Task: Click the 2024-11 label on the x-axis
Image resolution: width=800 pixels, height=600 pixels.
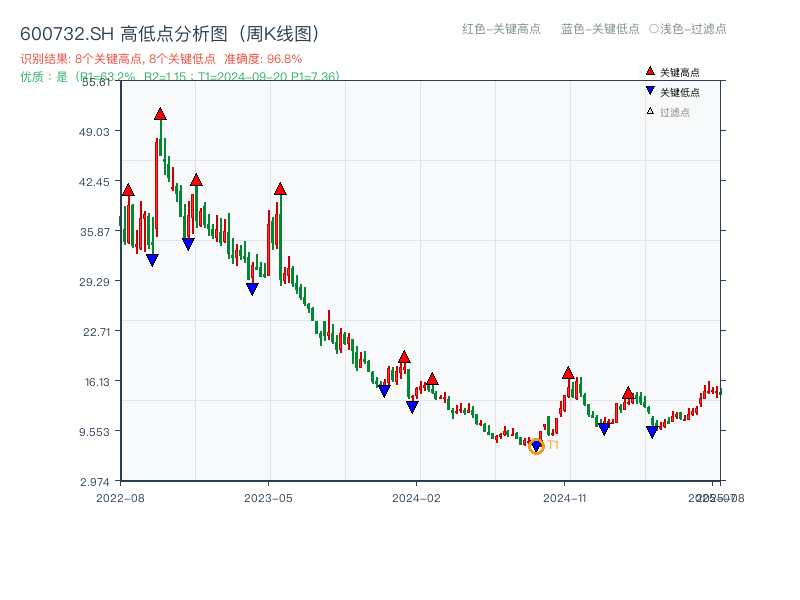Action: coord(565,497)
